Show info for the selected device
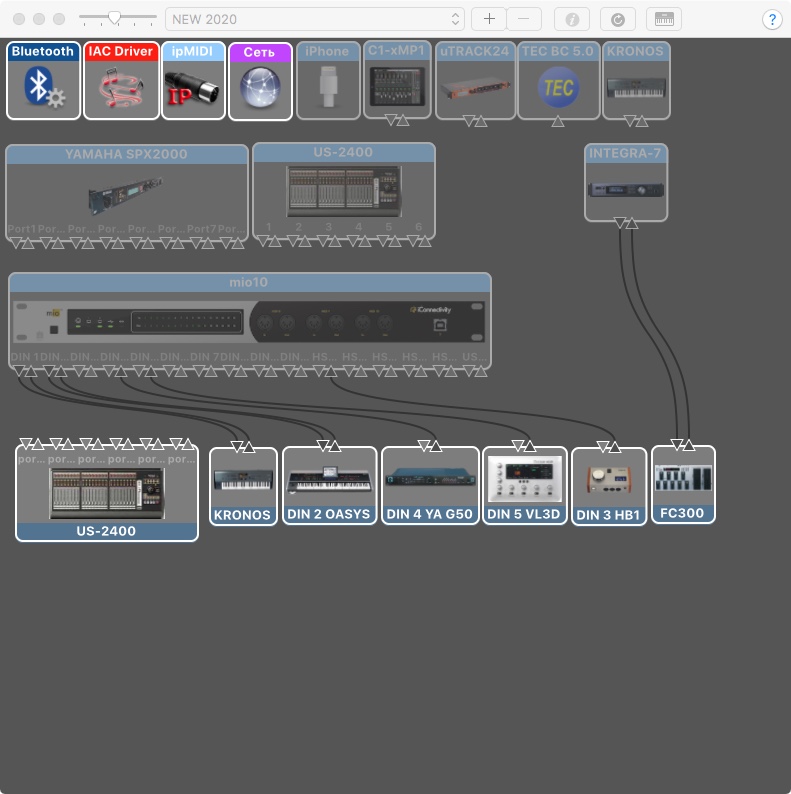791x794 pixels. pyautogui.click(x=572, y=19)
